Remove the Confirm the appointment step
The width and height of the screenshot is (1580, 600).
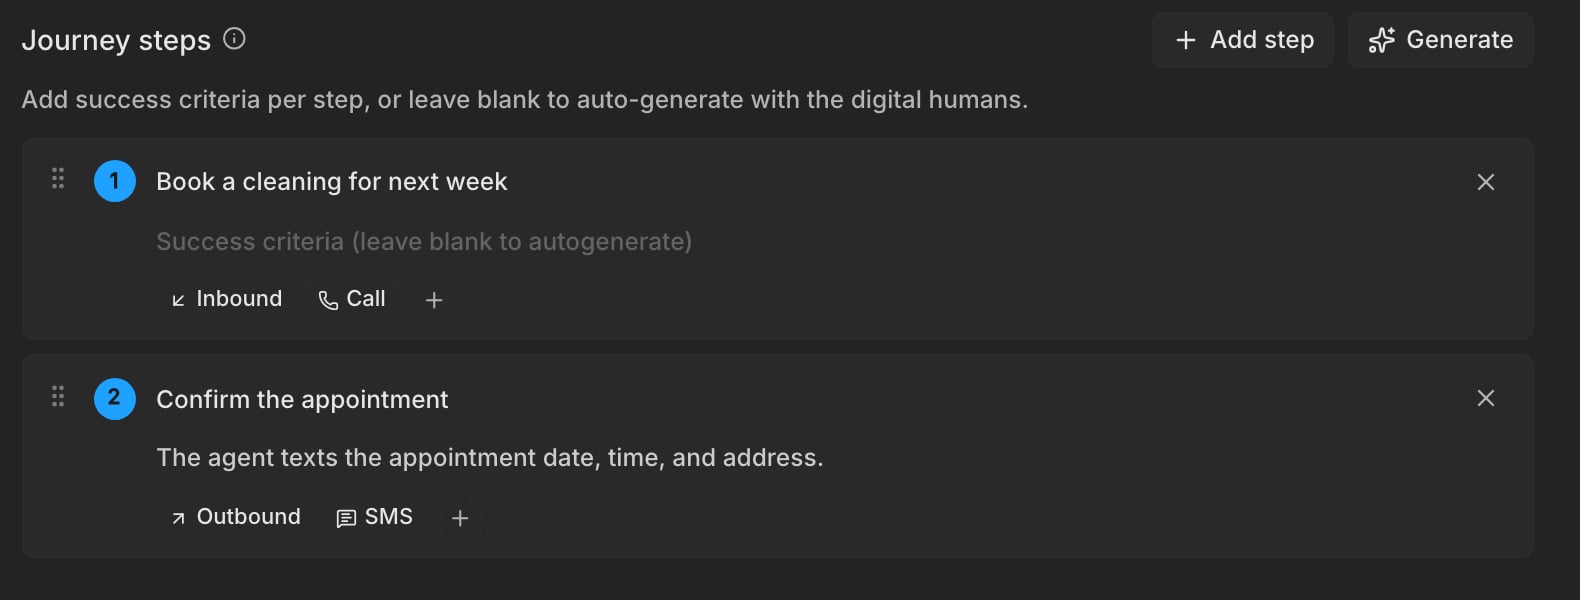point(1486,398)
